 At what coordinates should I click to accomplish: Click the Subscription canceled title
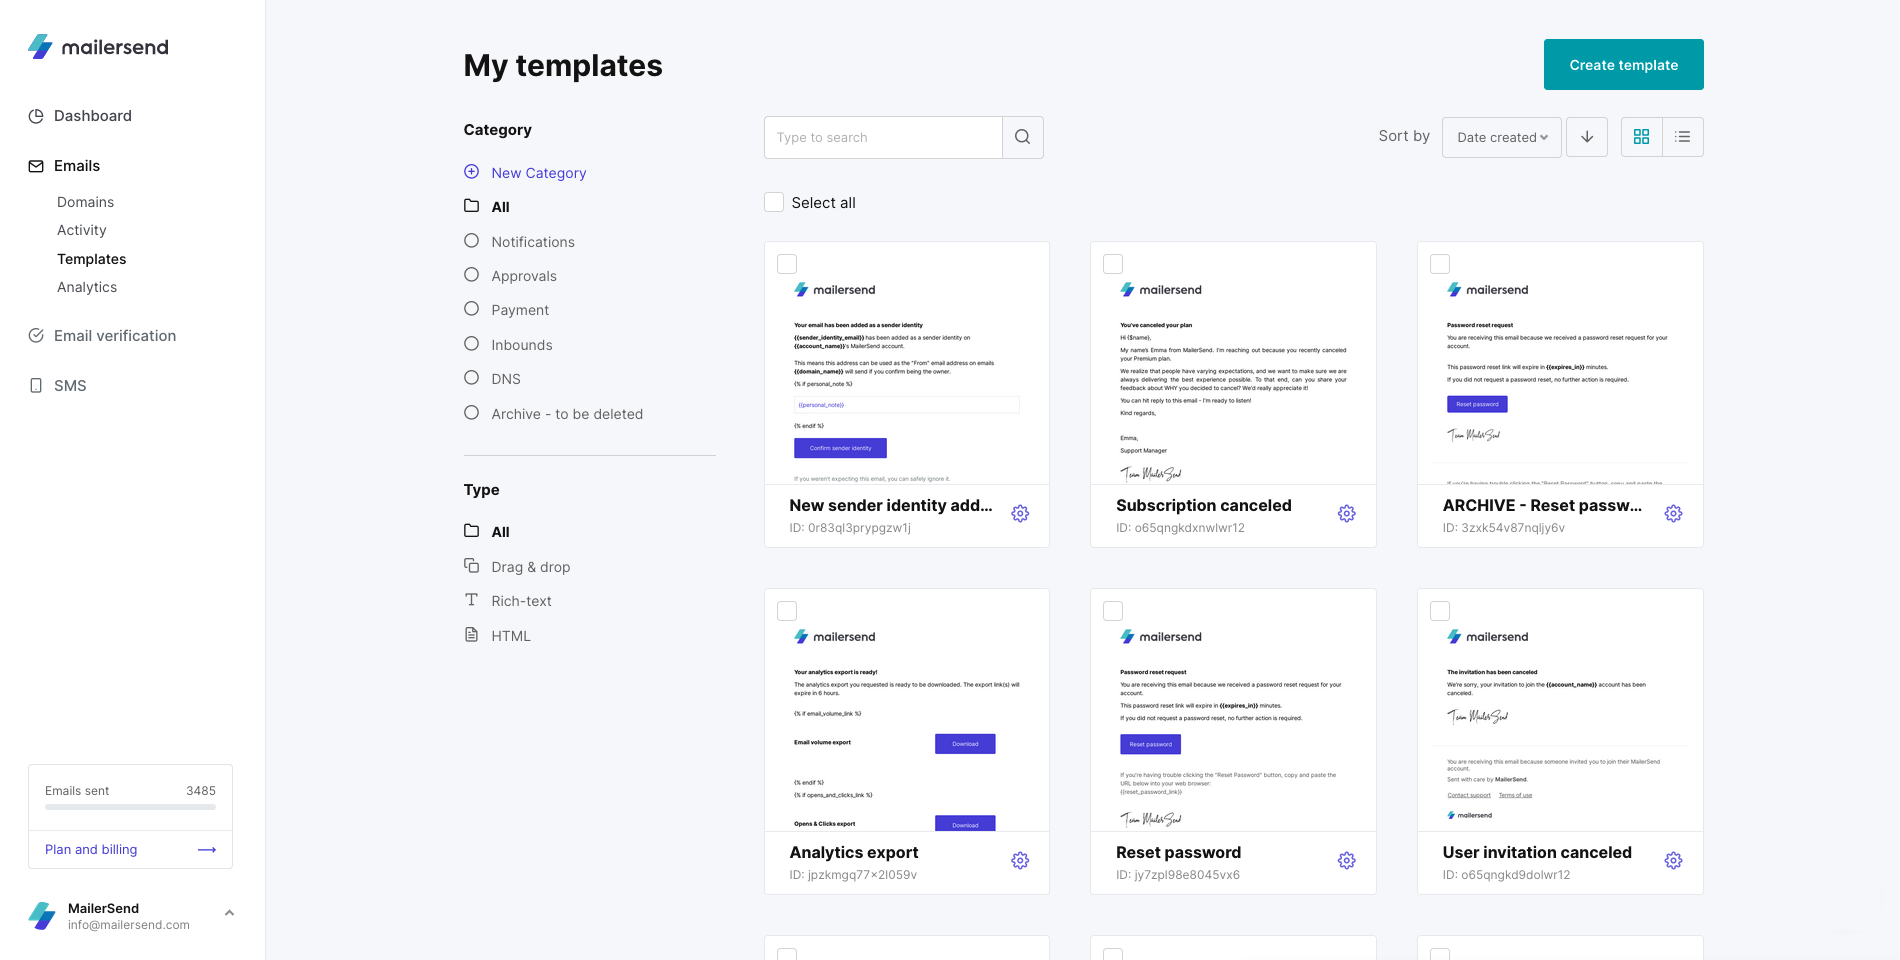(1203, 506)
